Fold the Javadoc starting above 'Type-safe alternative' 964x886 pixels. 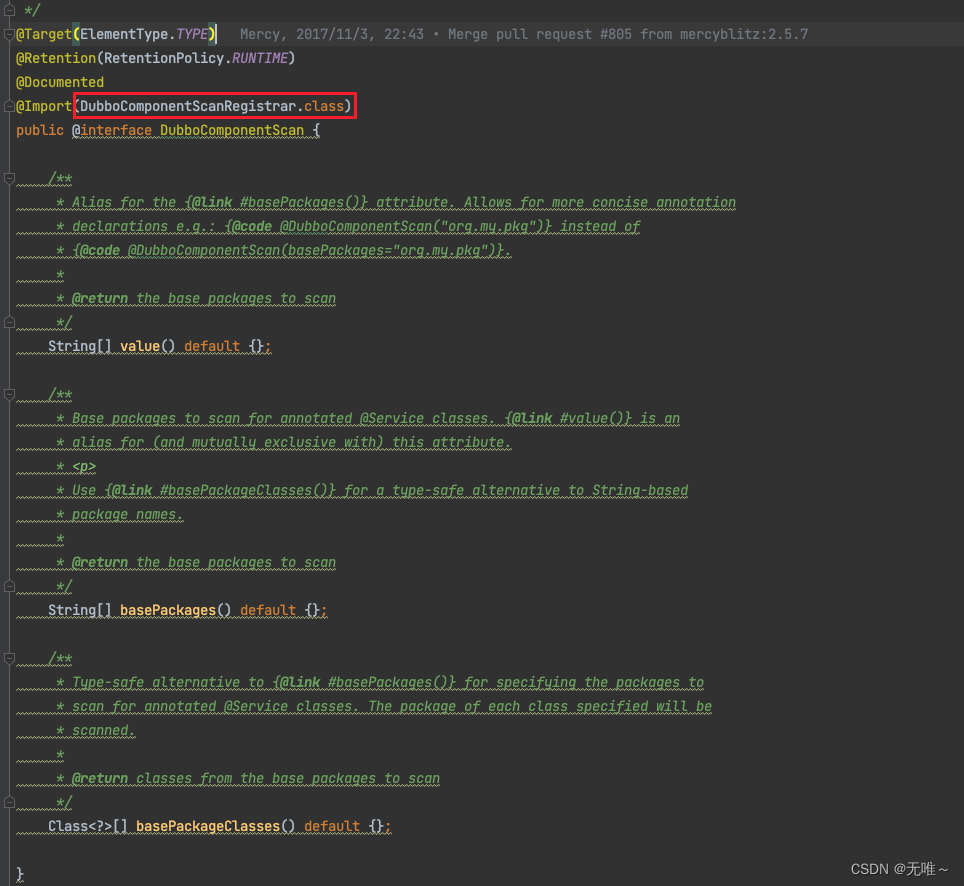tap(9, 659)
